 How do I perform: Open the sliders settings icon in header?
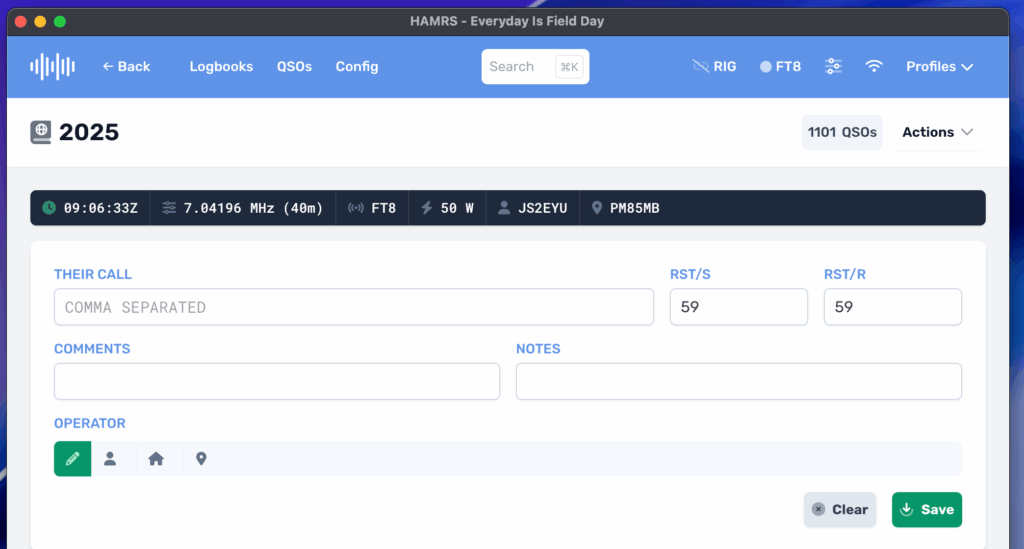833,67
